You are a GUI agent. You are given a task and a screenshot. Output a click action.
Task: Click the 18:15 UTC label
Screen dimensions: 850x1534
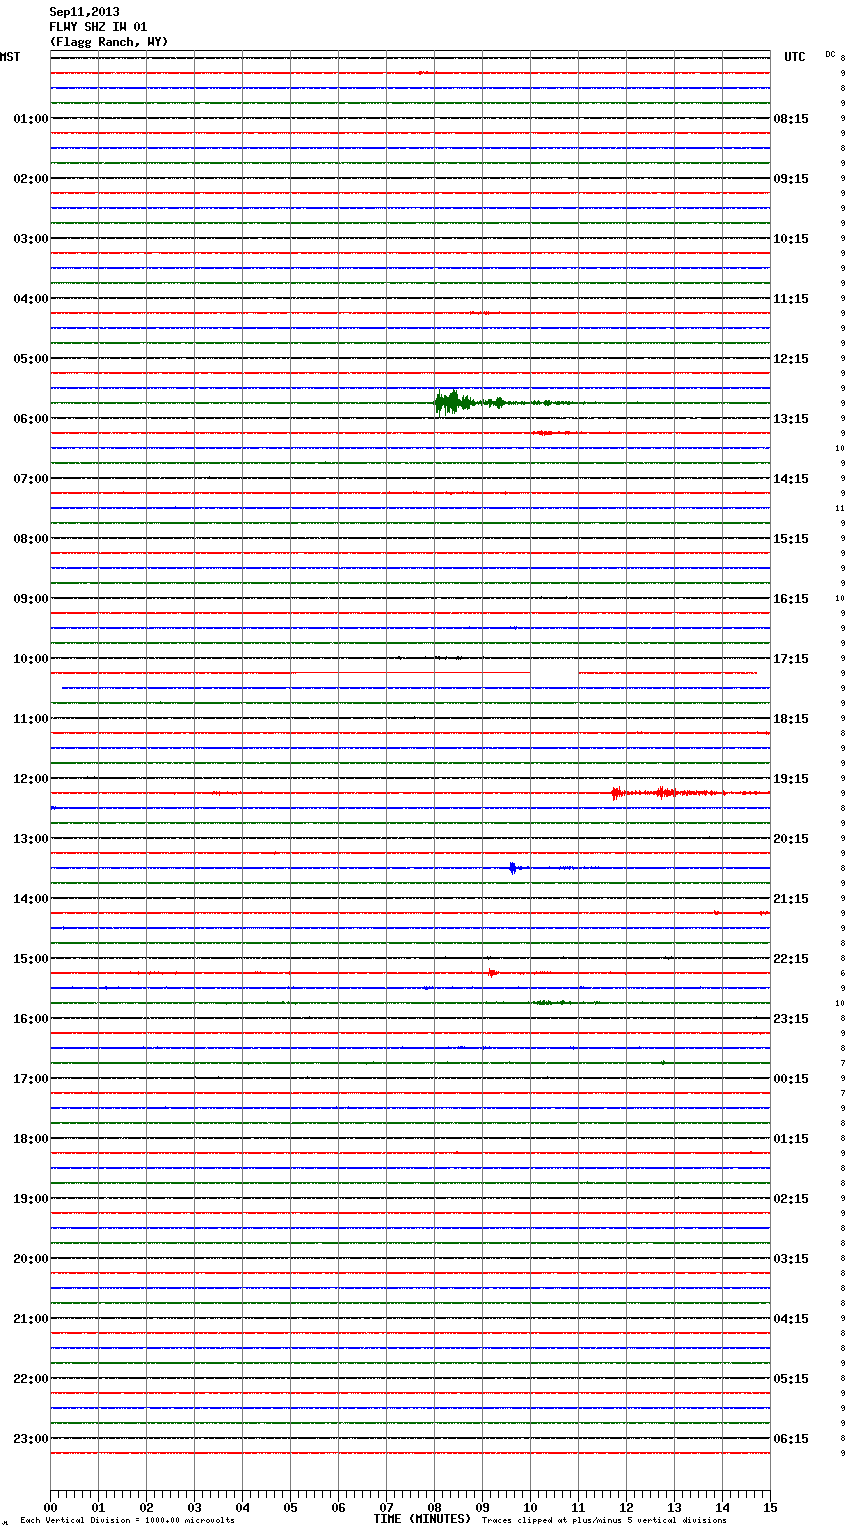pyautogui.click(x=791, y=719)
